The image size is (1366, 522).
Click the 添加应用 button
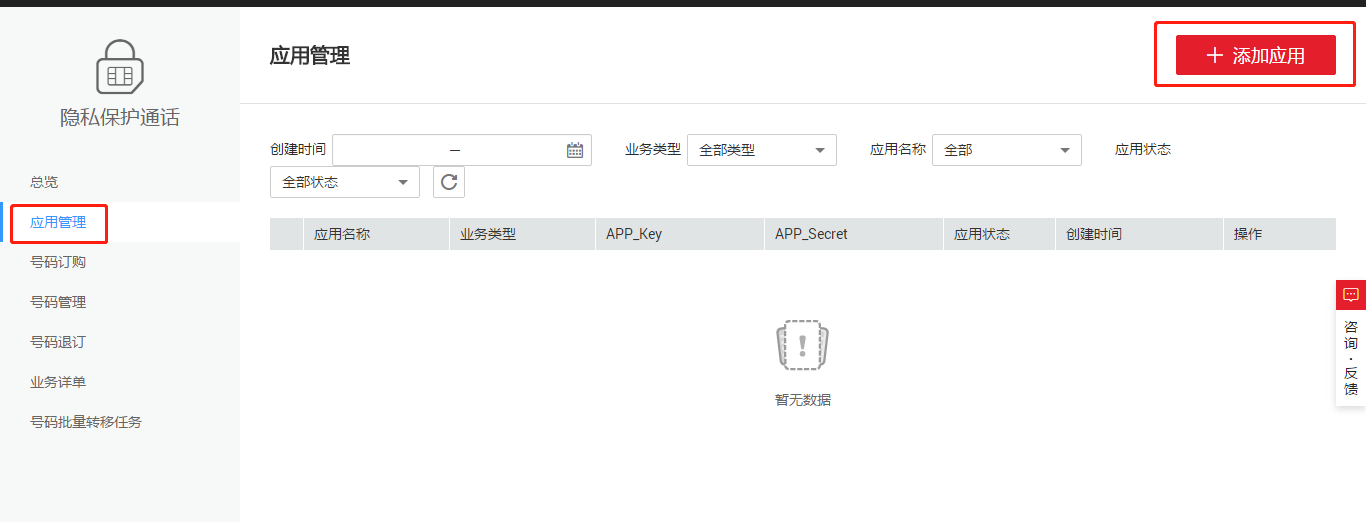[1256, 55]
